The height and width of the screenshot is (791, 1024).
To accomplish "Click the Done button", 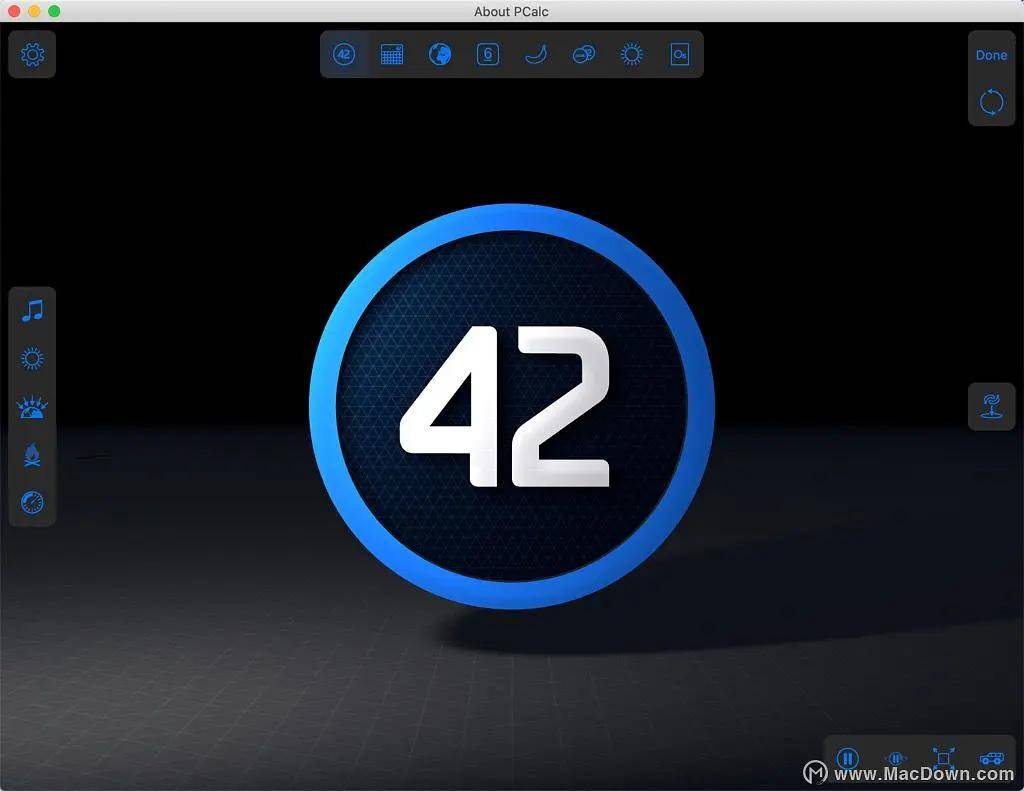I will tap(991, 55).
